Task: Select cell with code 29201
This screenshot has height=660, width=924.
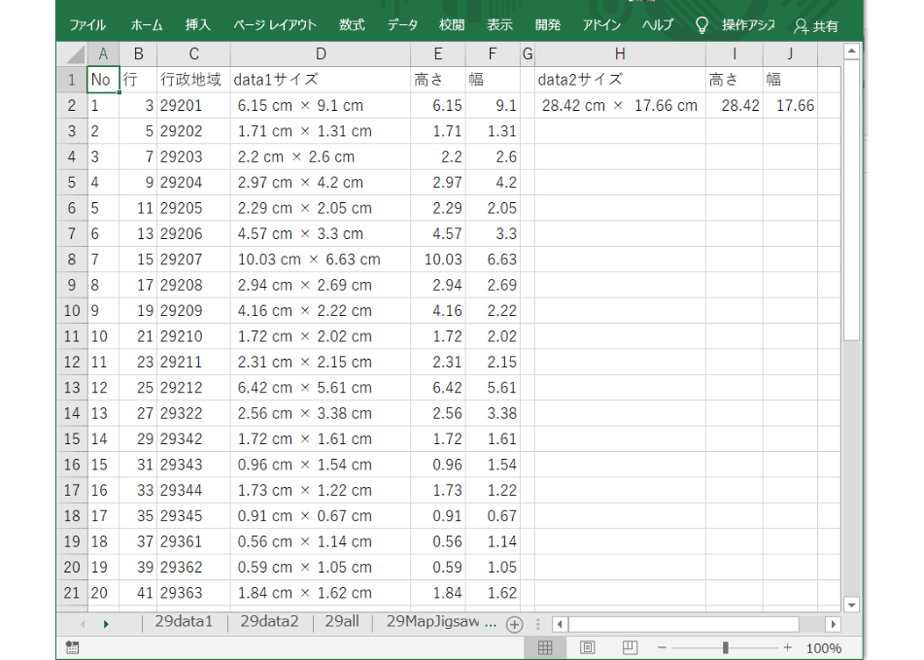Action: click(x=193, y=105)
